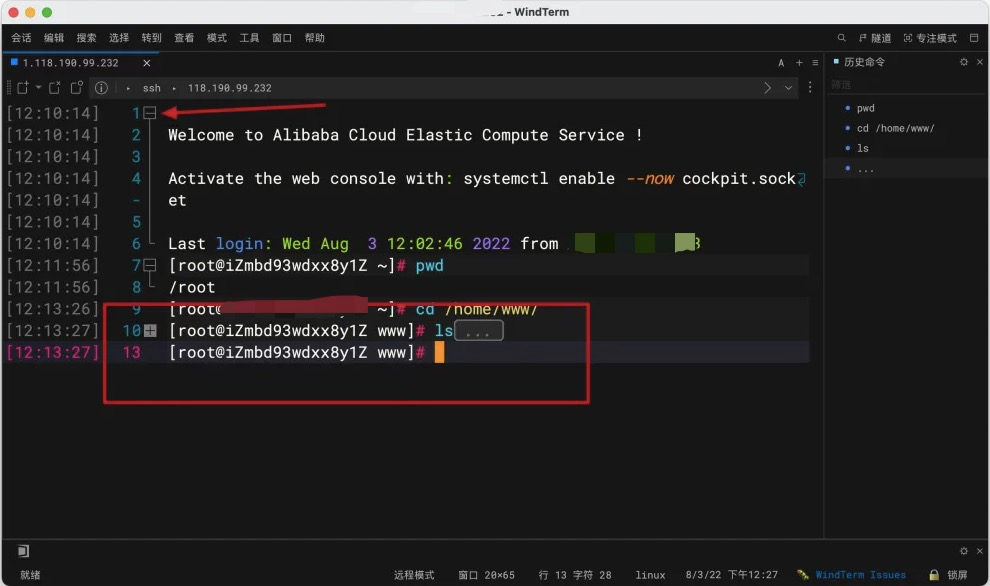Click the session icon marked with a circle in the toolbar

coord(76,88)
